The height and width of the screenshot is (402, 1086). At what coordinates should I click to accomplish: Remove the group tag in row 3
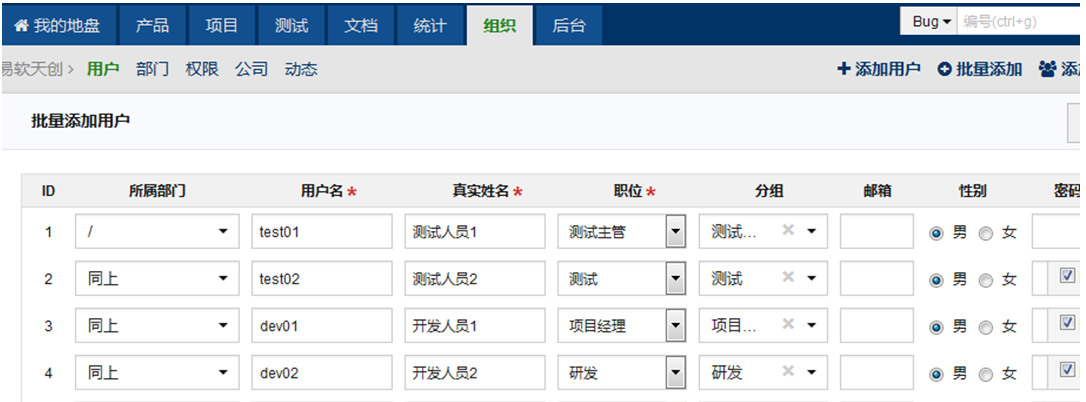click(787, 324)
